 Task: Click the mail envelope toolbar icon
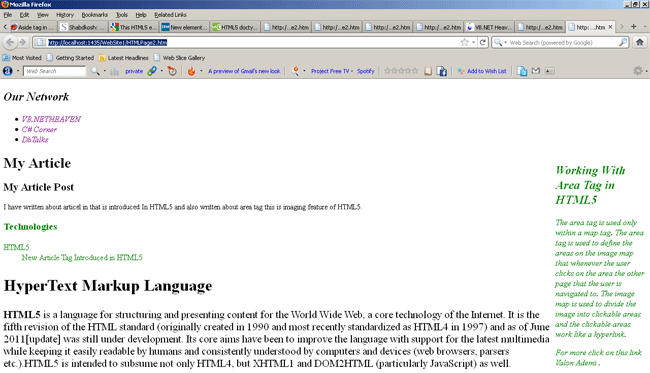pyautogui.click(x=536, y=71)
